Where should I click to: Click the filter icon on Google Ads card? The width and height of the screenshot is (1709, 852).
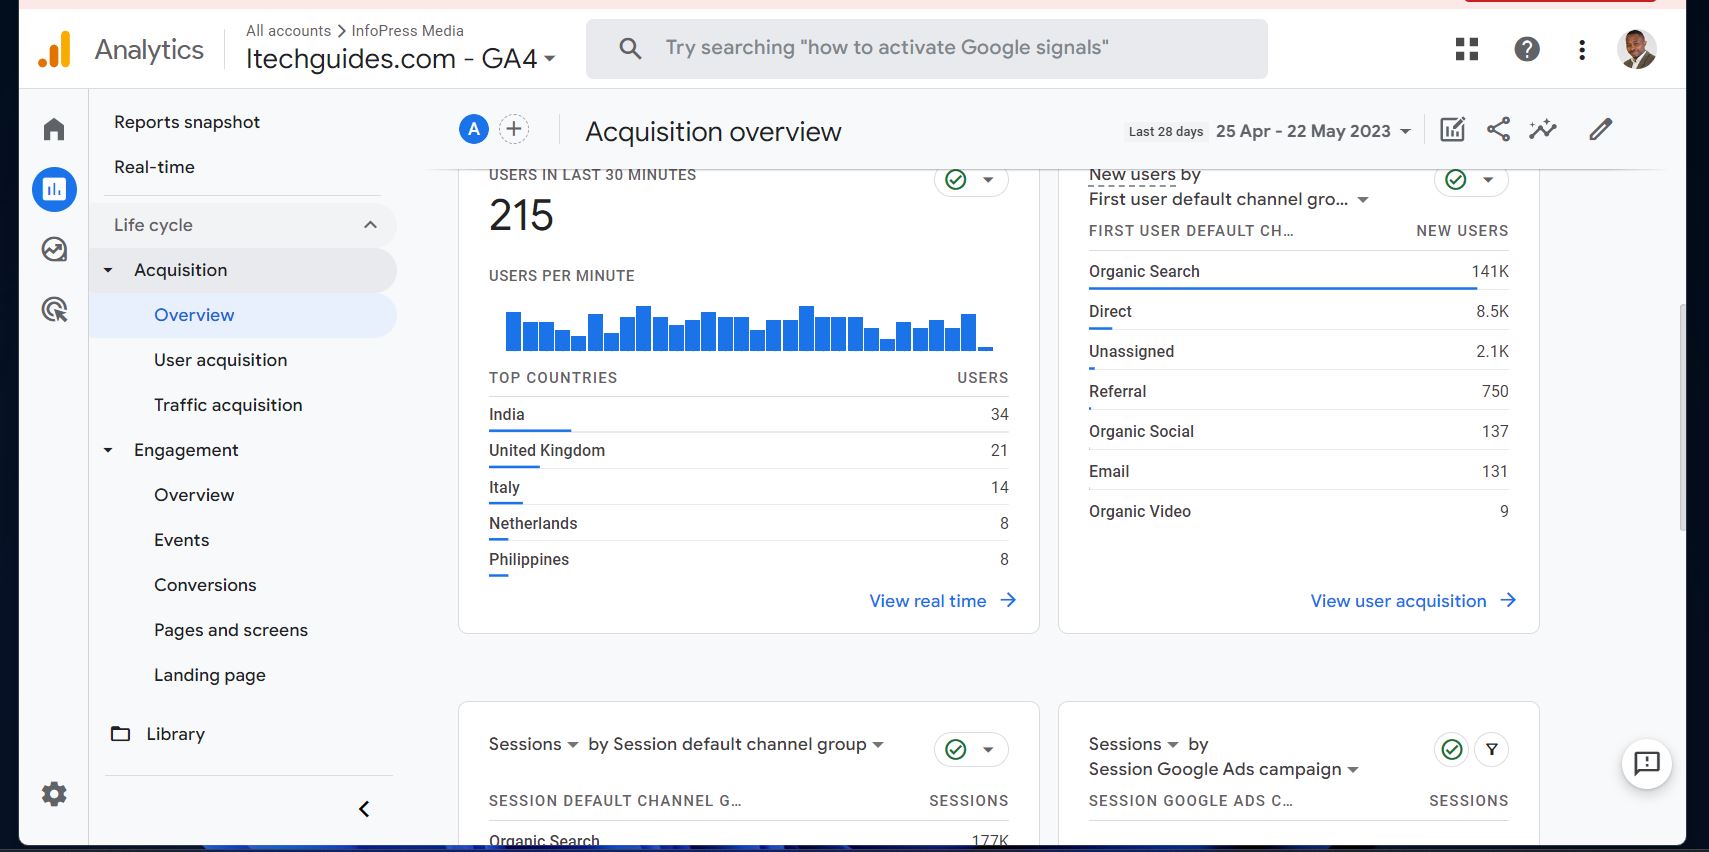pos(1492,749)
